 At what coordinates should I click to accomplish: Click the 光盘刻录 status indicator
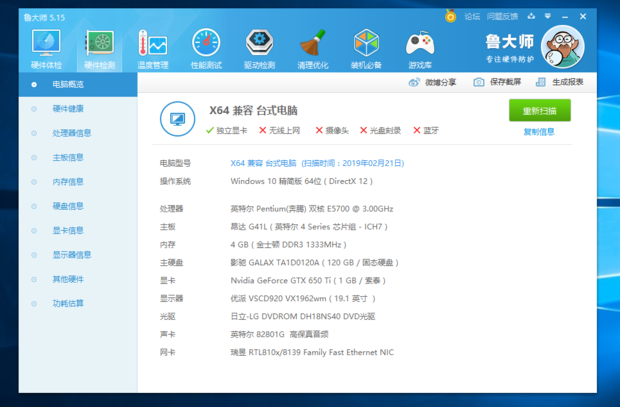[380, 131]
